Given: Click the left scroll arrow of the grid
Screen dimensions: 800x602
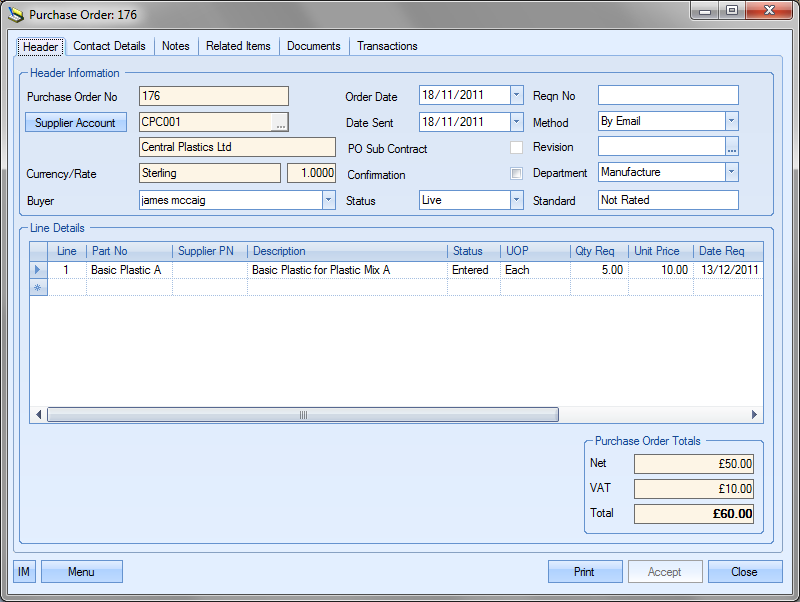Looking at the screenshot, I should click(39, 415).
